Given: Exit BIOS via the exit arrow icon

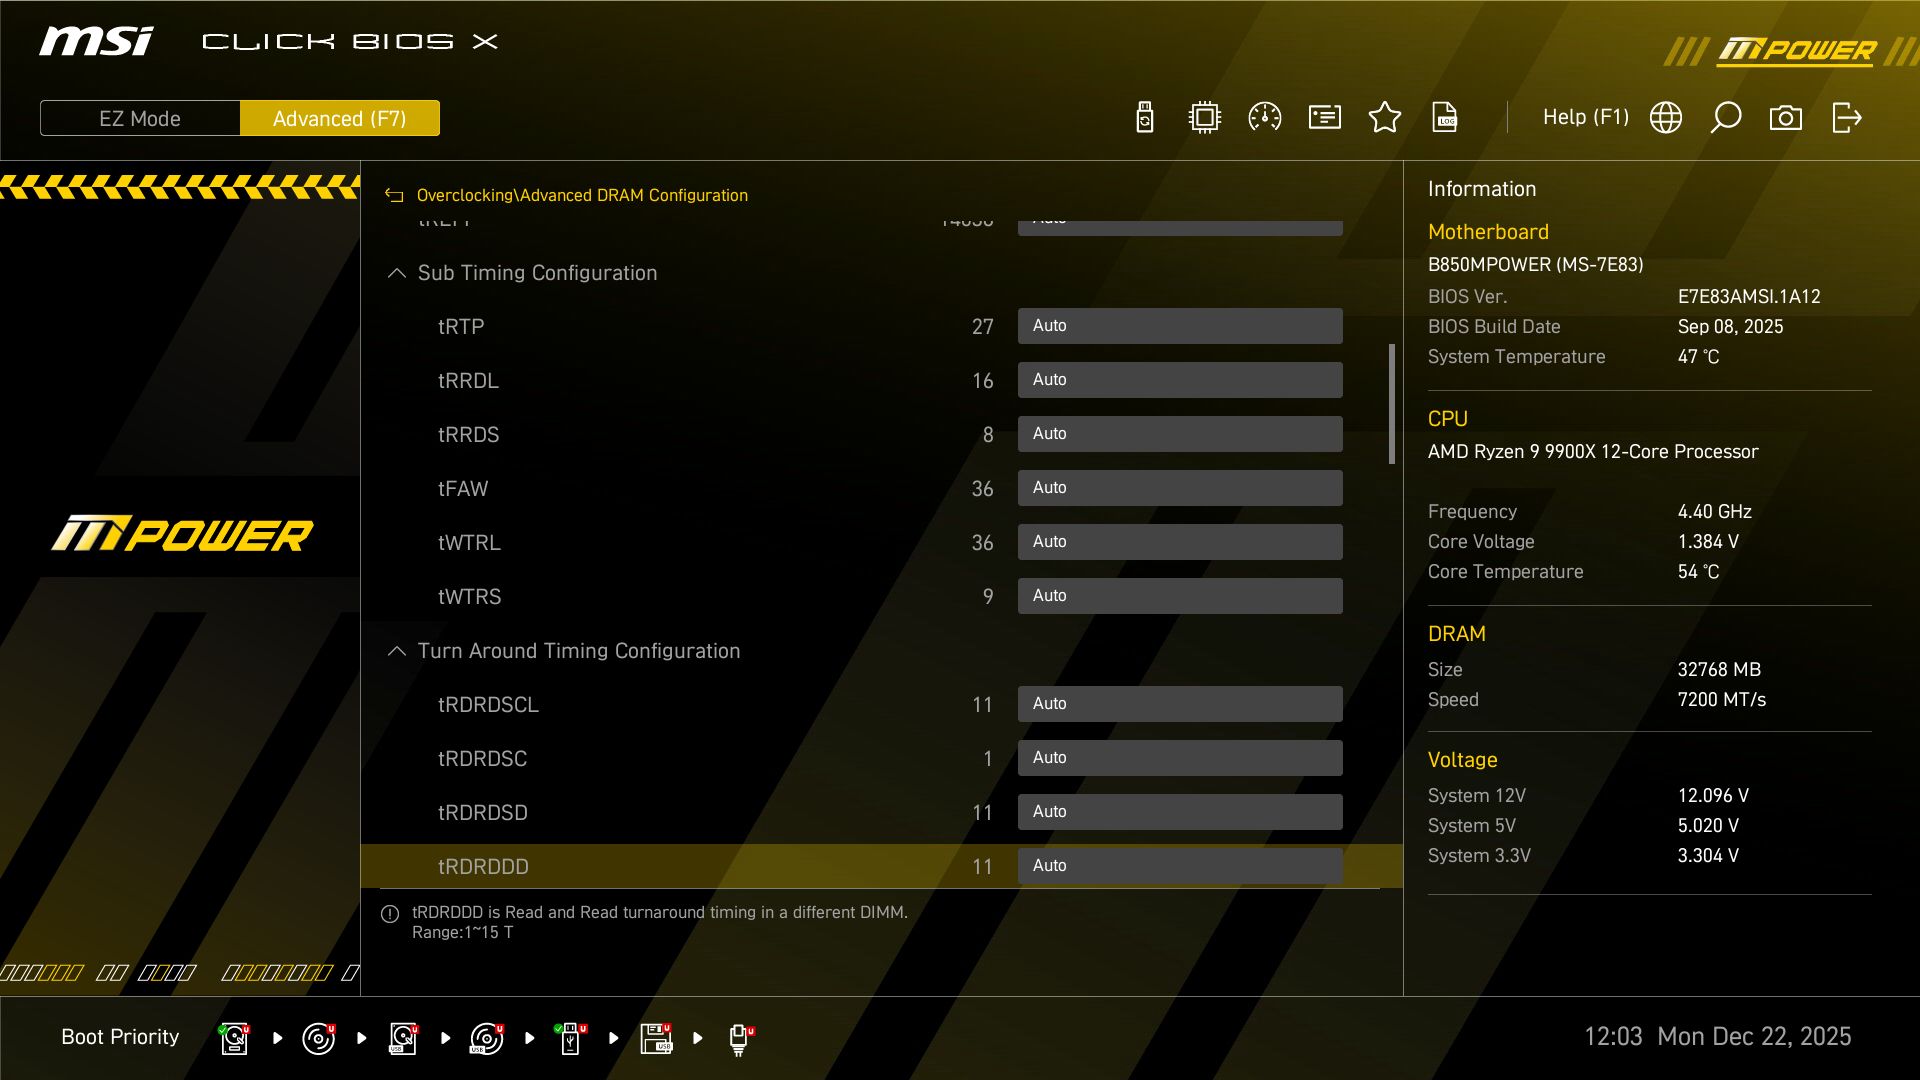Looking at the screenshot, I should coord(1845,117).
